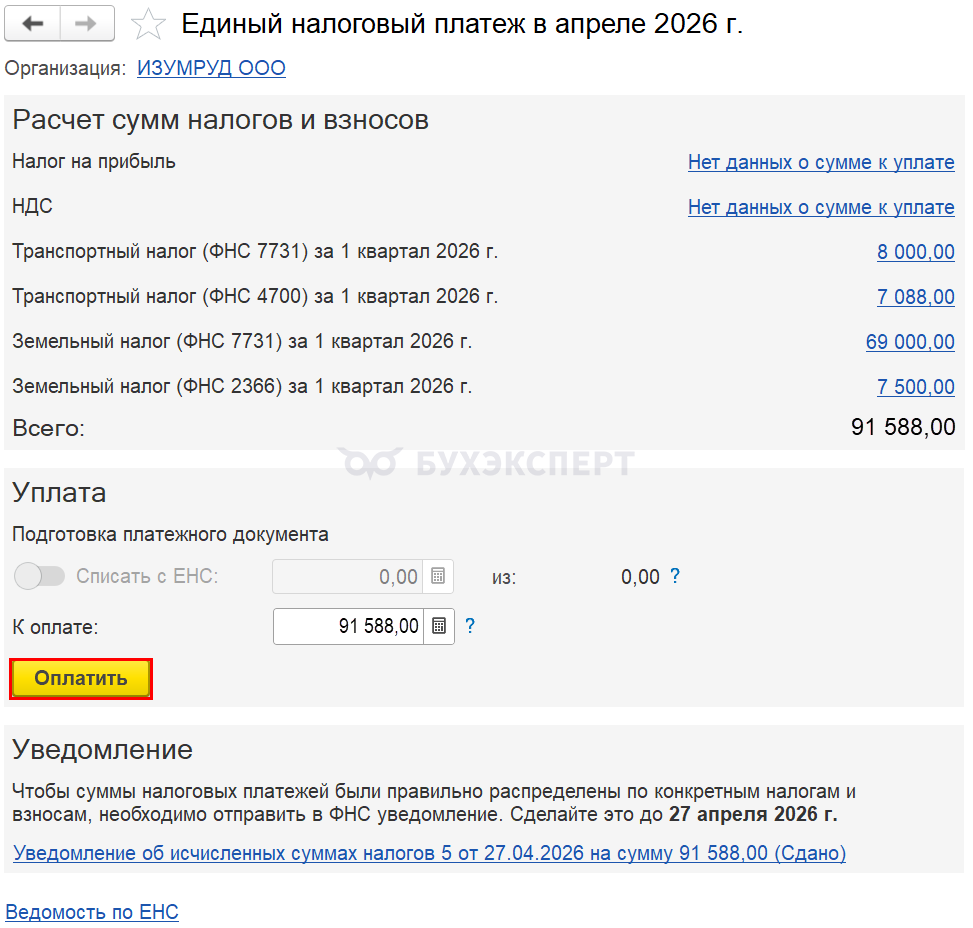Screen dimensions: 973x928
Task: Add page to favorites with star icon
Action: point(148,24)
